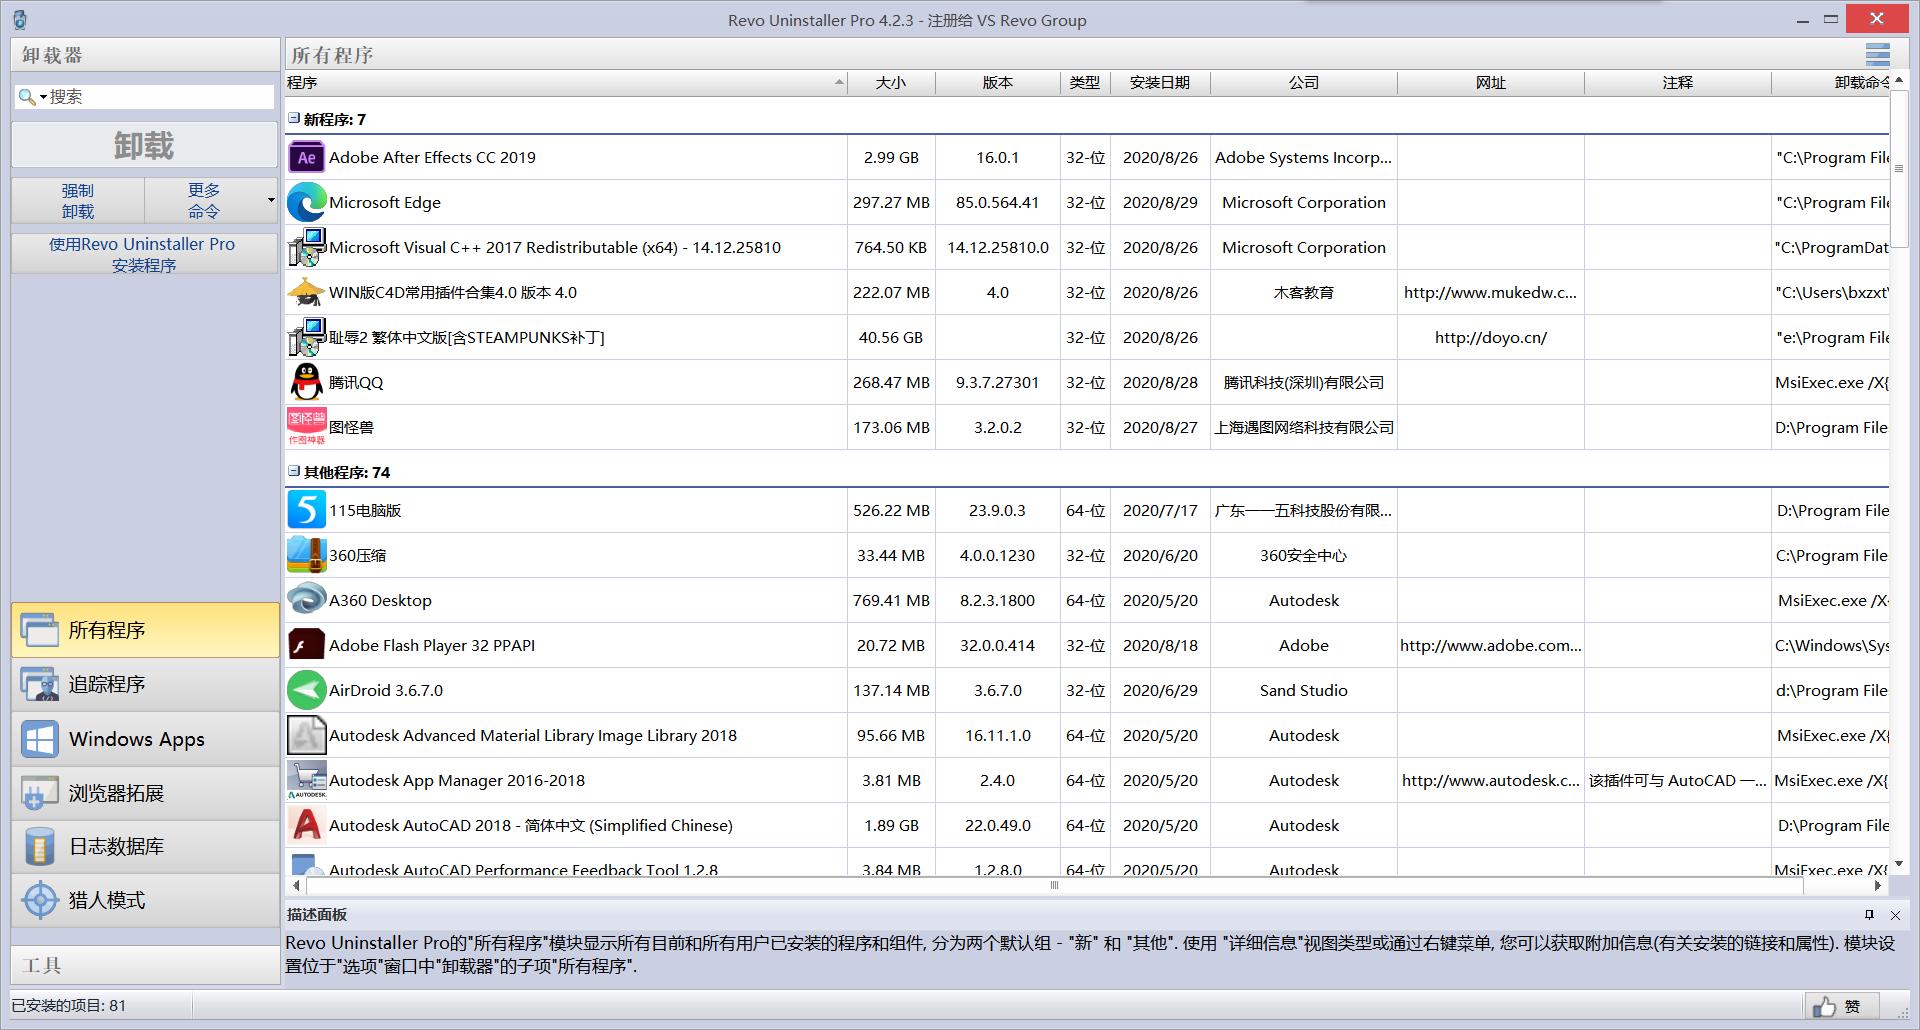1920x1030 pixels.
Task: Click the 强制卸载 button
Action: [78, 201]
